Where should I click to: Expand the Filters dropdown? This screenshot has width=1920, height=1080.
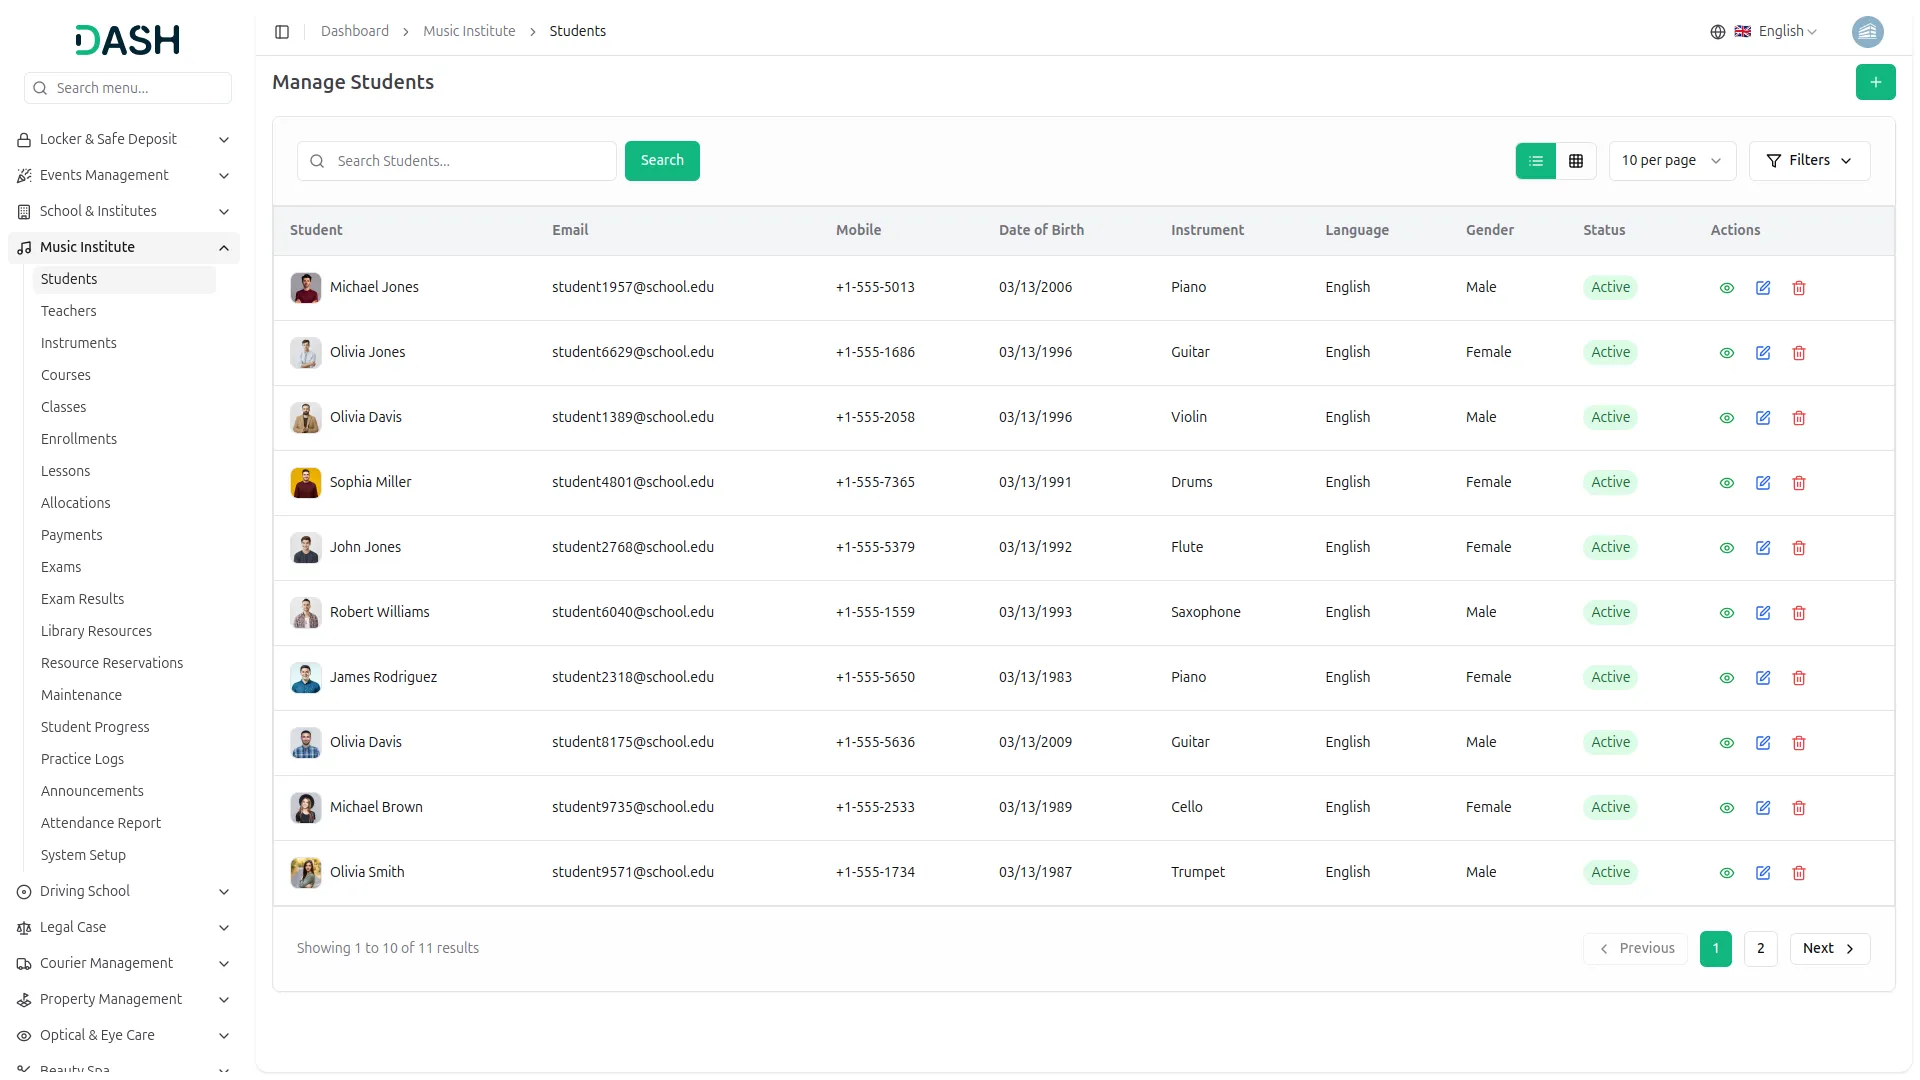pos(1808,161)
